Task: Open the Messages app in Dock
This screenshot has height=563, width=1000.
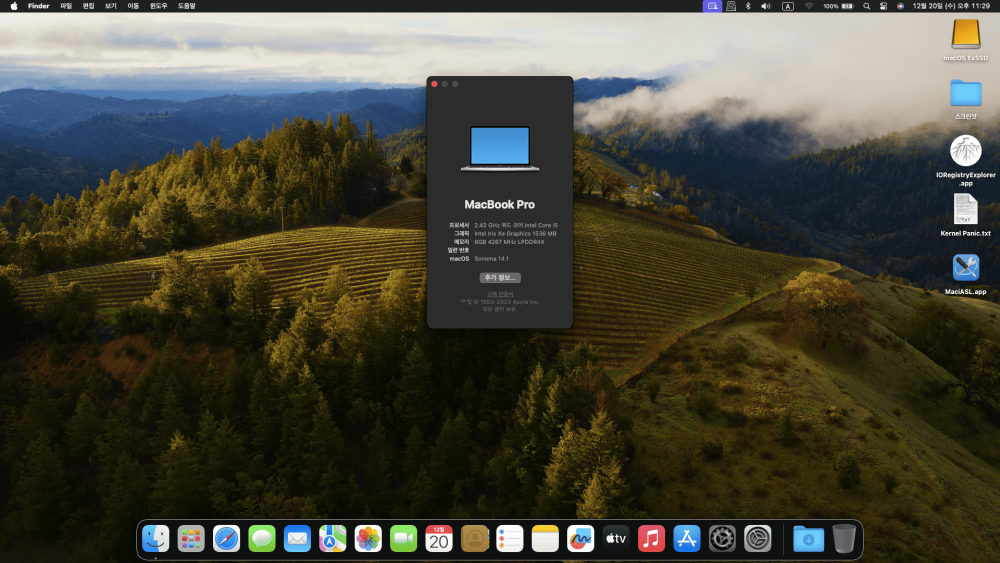Action: tap(261, 539)
